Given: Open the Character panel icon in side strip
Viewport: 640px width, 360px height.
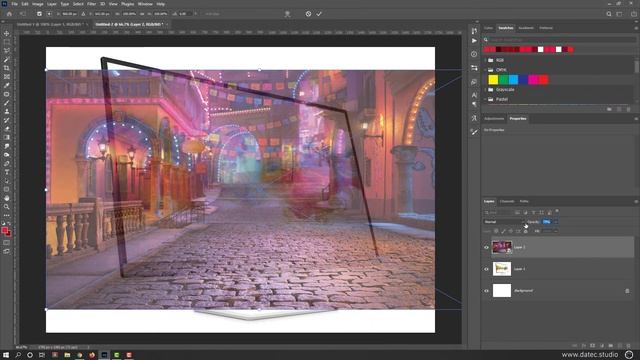Looking at the screenshot, I should pyautogui.click(x=474, y=95).
